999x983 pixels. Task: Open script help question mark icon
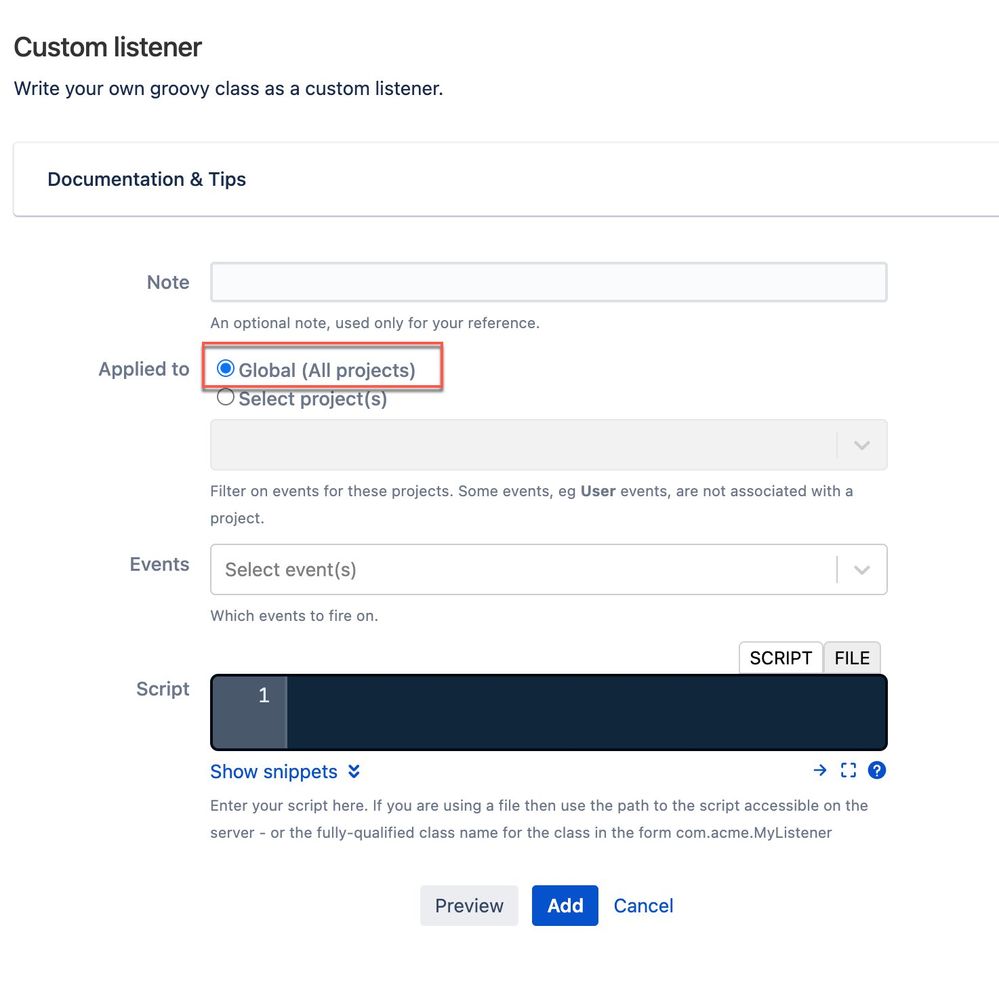point(877,770)
